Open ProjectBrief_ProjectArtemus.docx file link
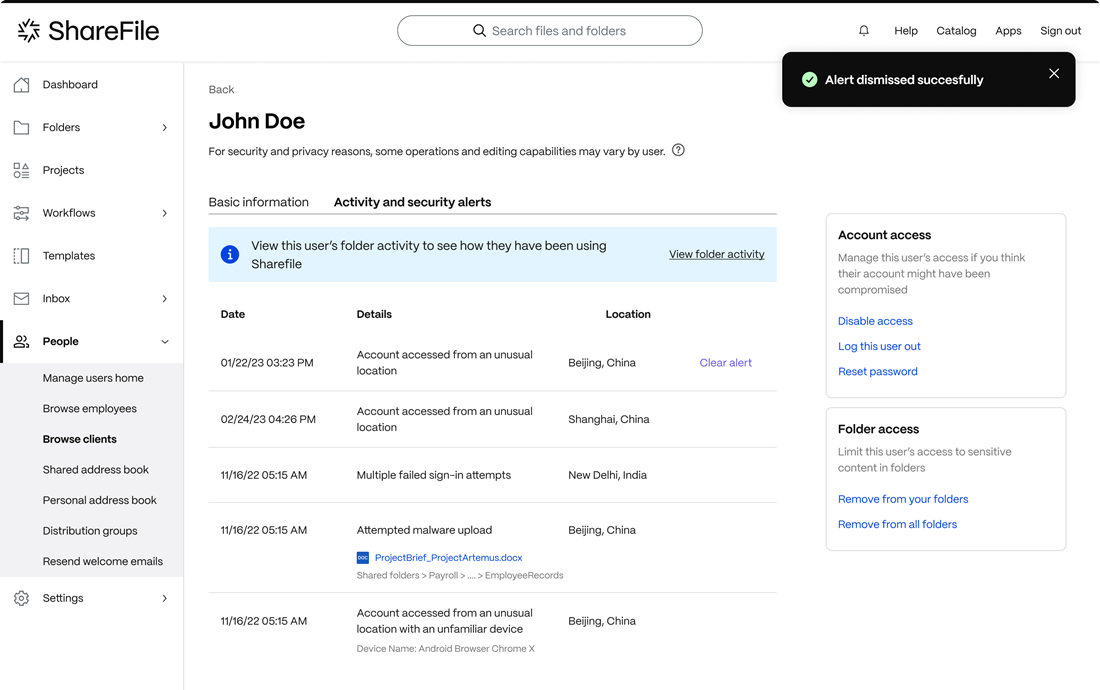 [448, 558]
